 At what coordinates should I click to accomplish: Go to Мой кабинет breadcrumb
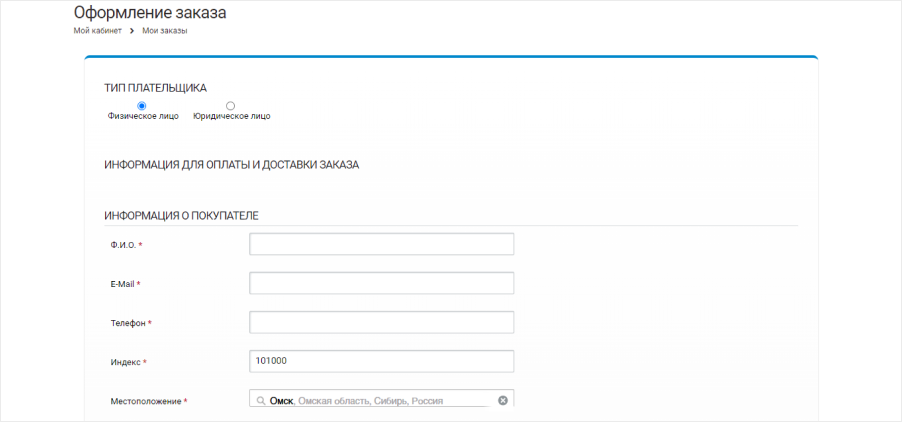point(97,31)
